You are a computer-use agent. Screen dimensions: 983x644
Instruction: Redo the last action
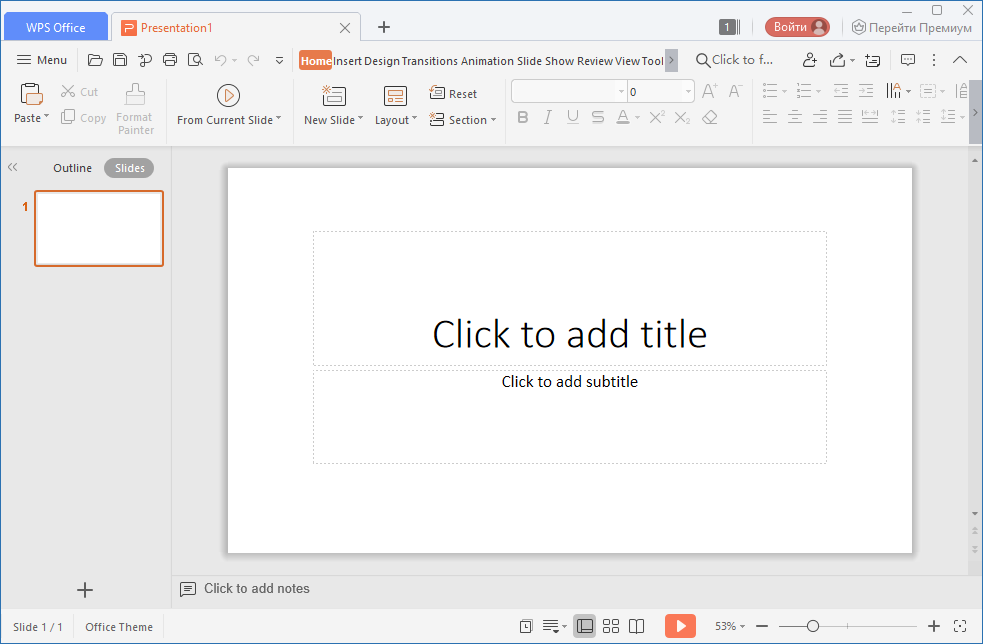coord(253,60)
